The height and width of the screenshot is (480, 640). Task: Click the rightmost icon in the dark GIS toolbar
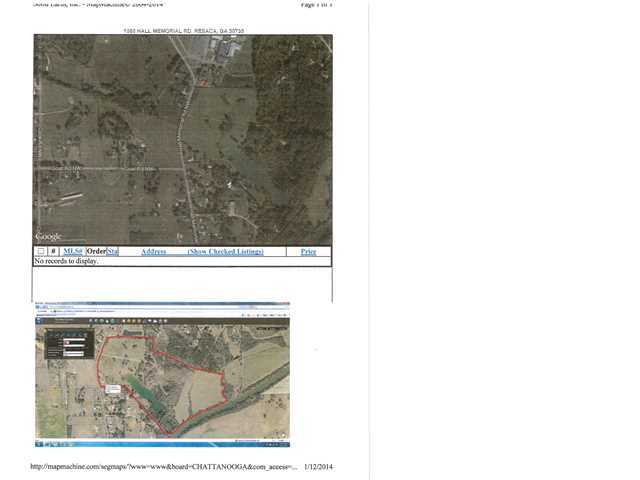[x=165, y=321]
